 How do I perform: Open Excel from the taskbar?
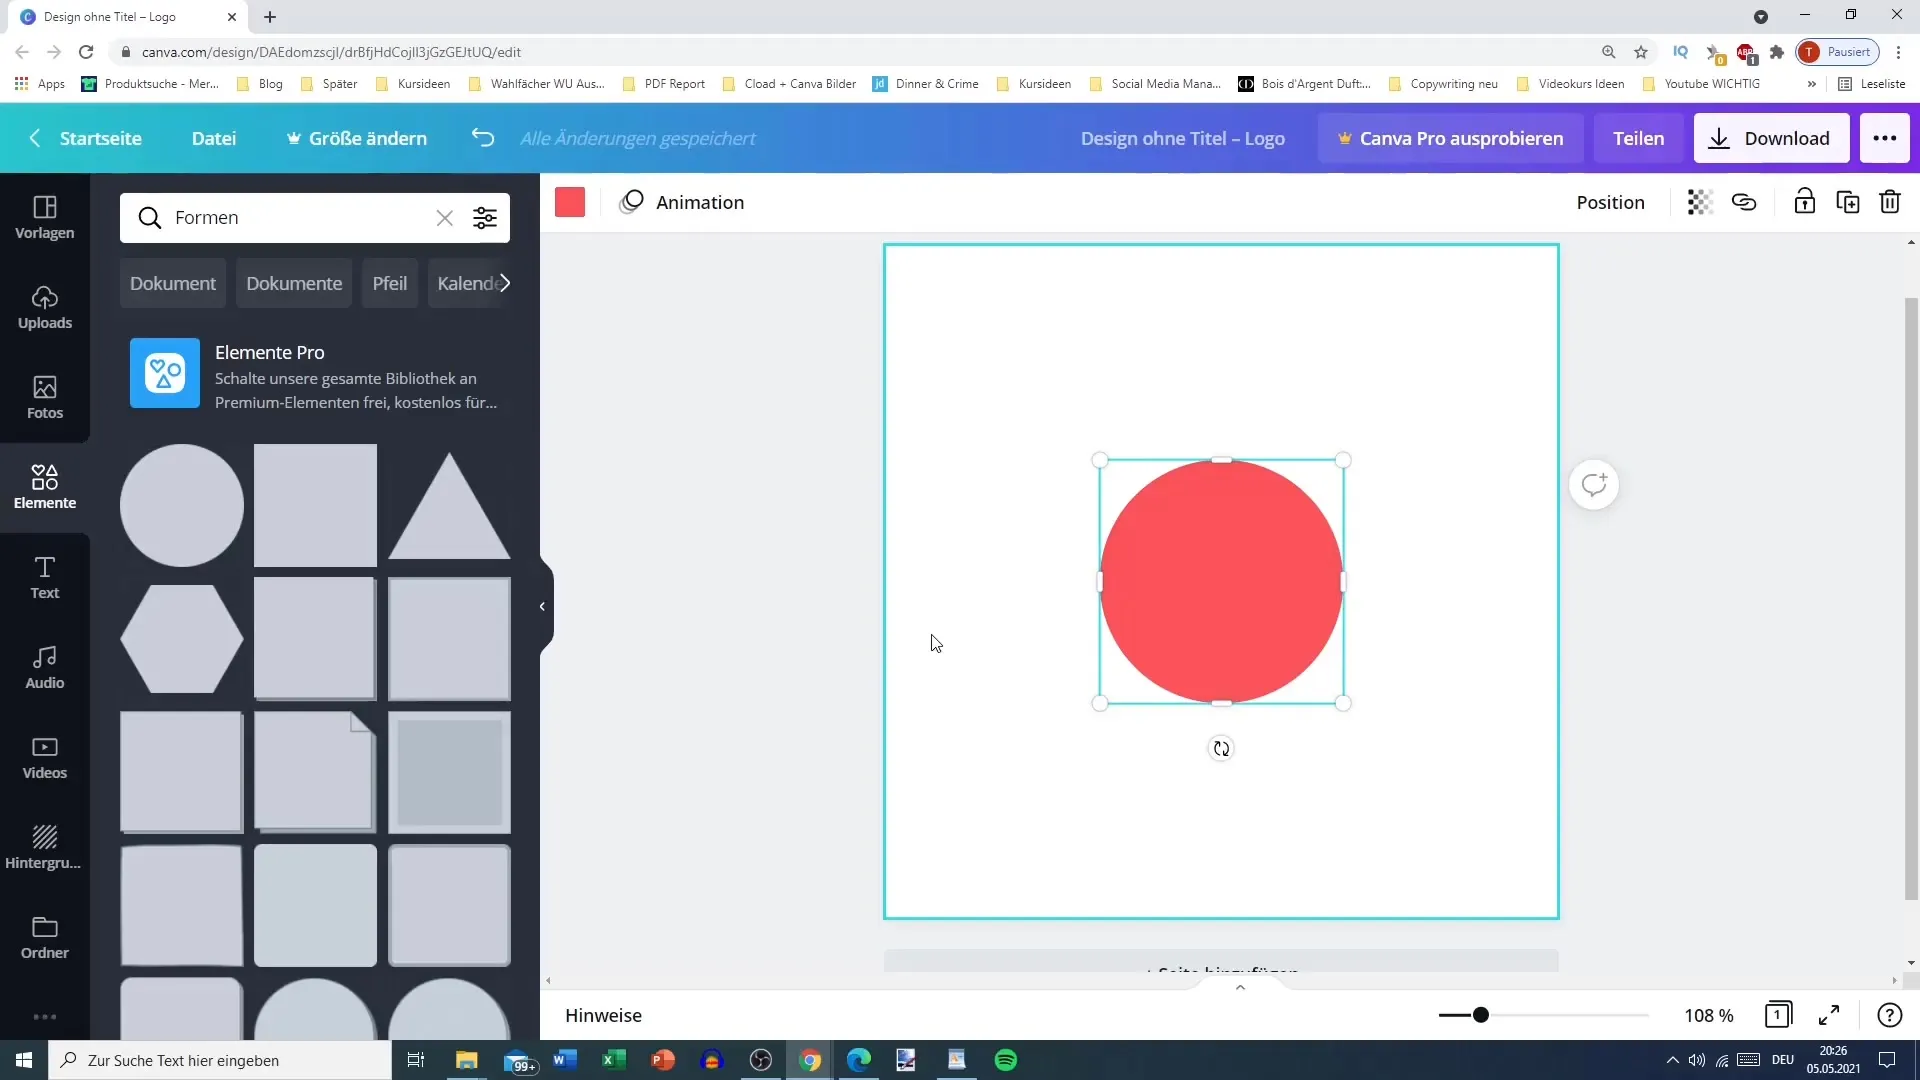614,1060
